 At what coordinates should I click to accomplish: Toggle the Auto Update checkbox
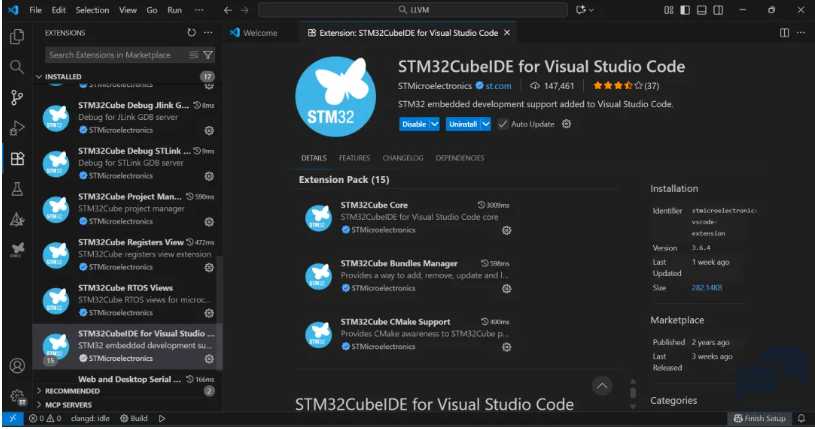[503, 124]
